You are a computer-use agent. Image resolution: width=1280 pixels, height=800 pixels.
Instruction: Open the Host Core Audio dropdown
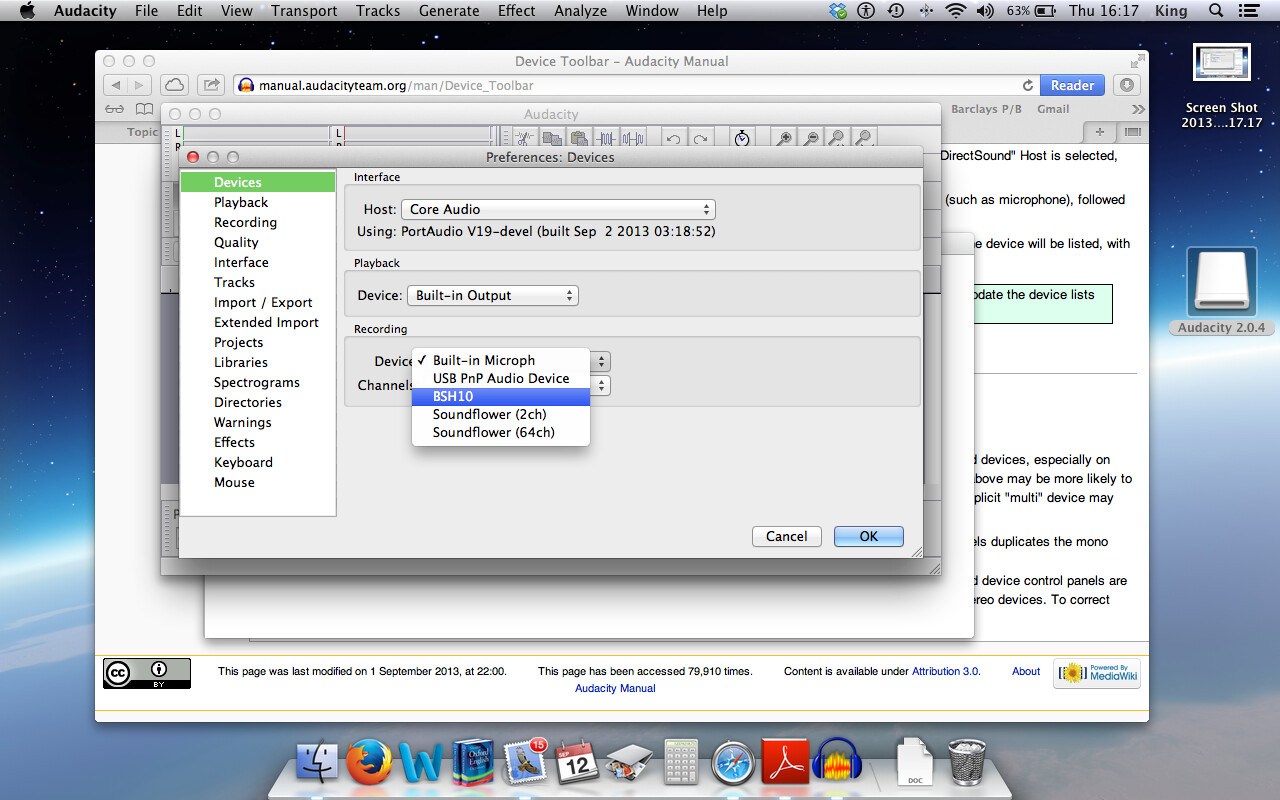coord(558,209)
